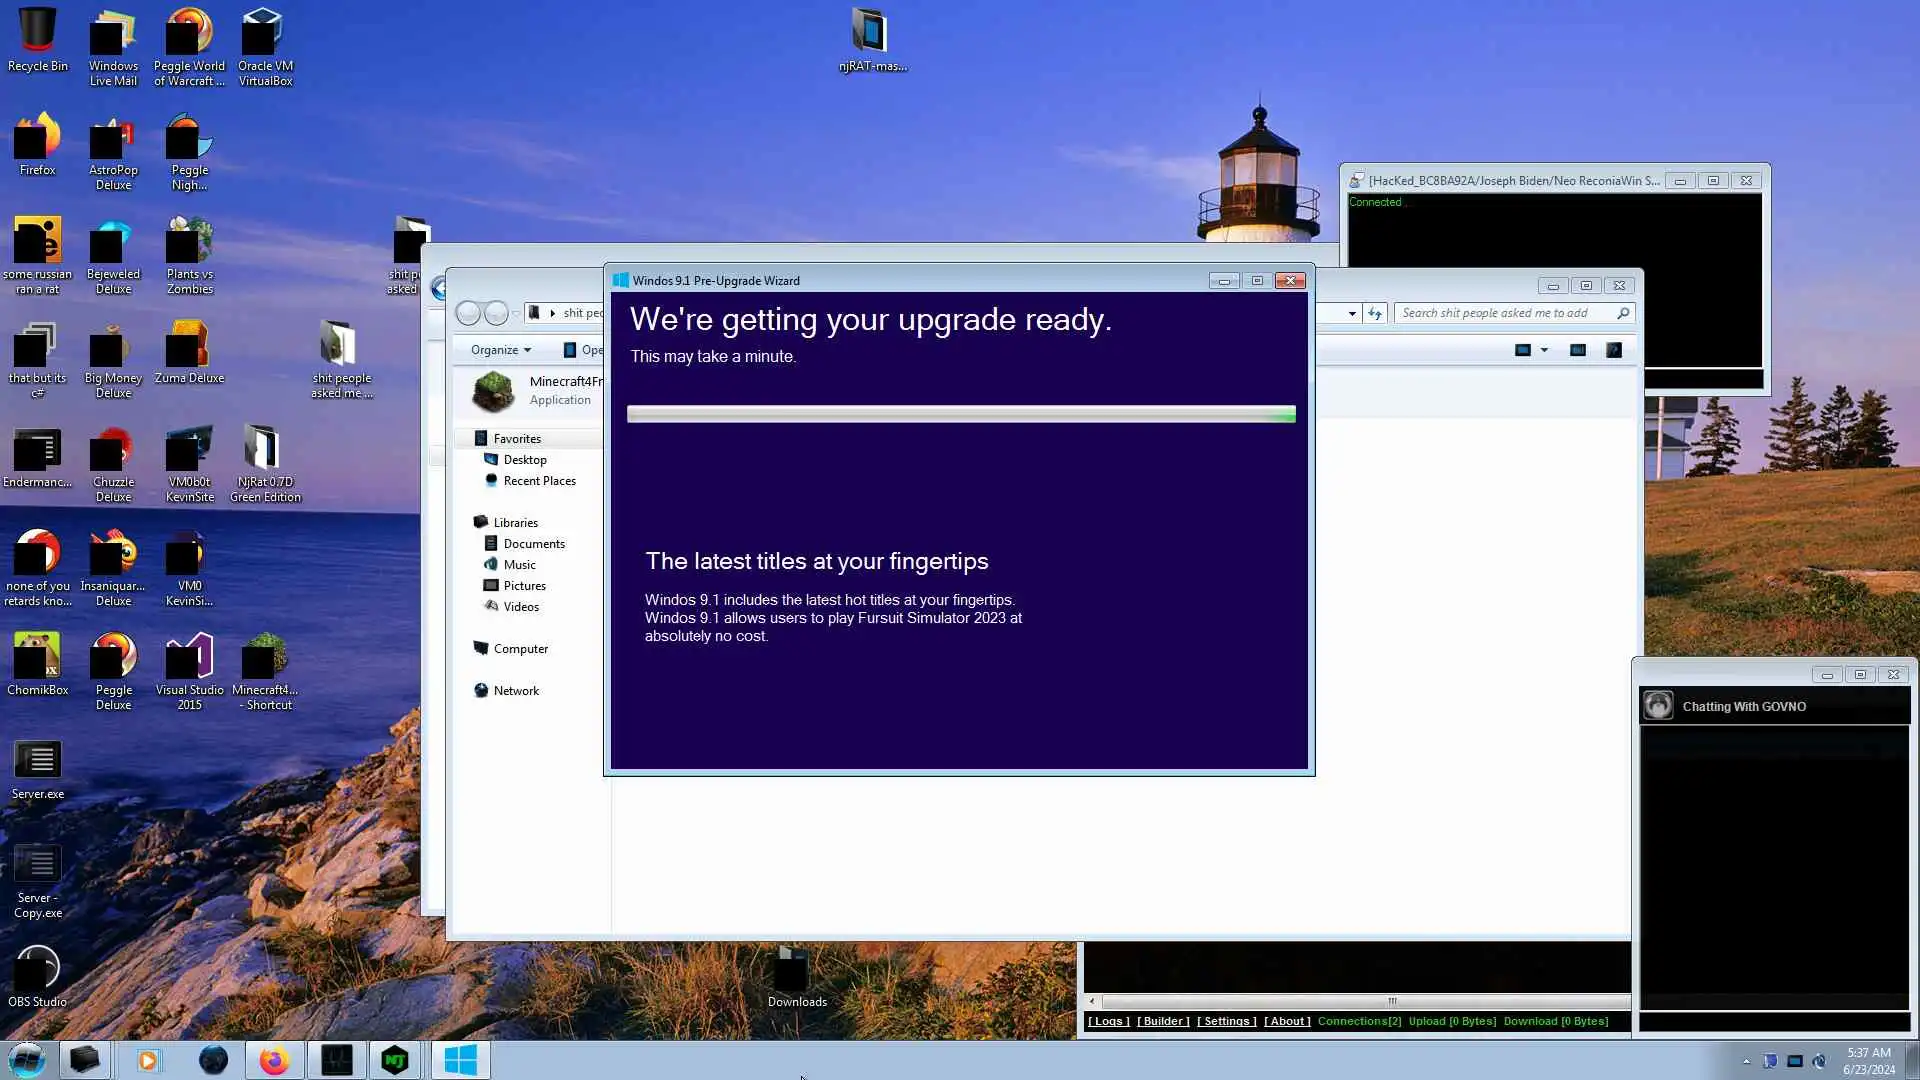Click the Settings link in njRAT
This screenshot has width=1920, height=1080.
tap(1226, 1021)
